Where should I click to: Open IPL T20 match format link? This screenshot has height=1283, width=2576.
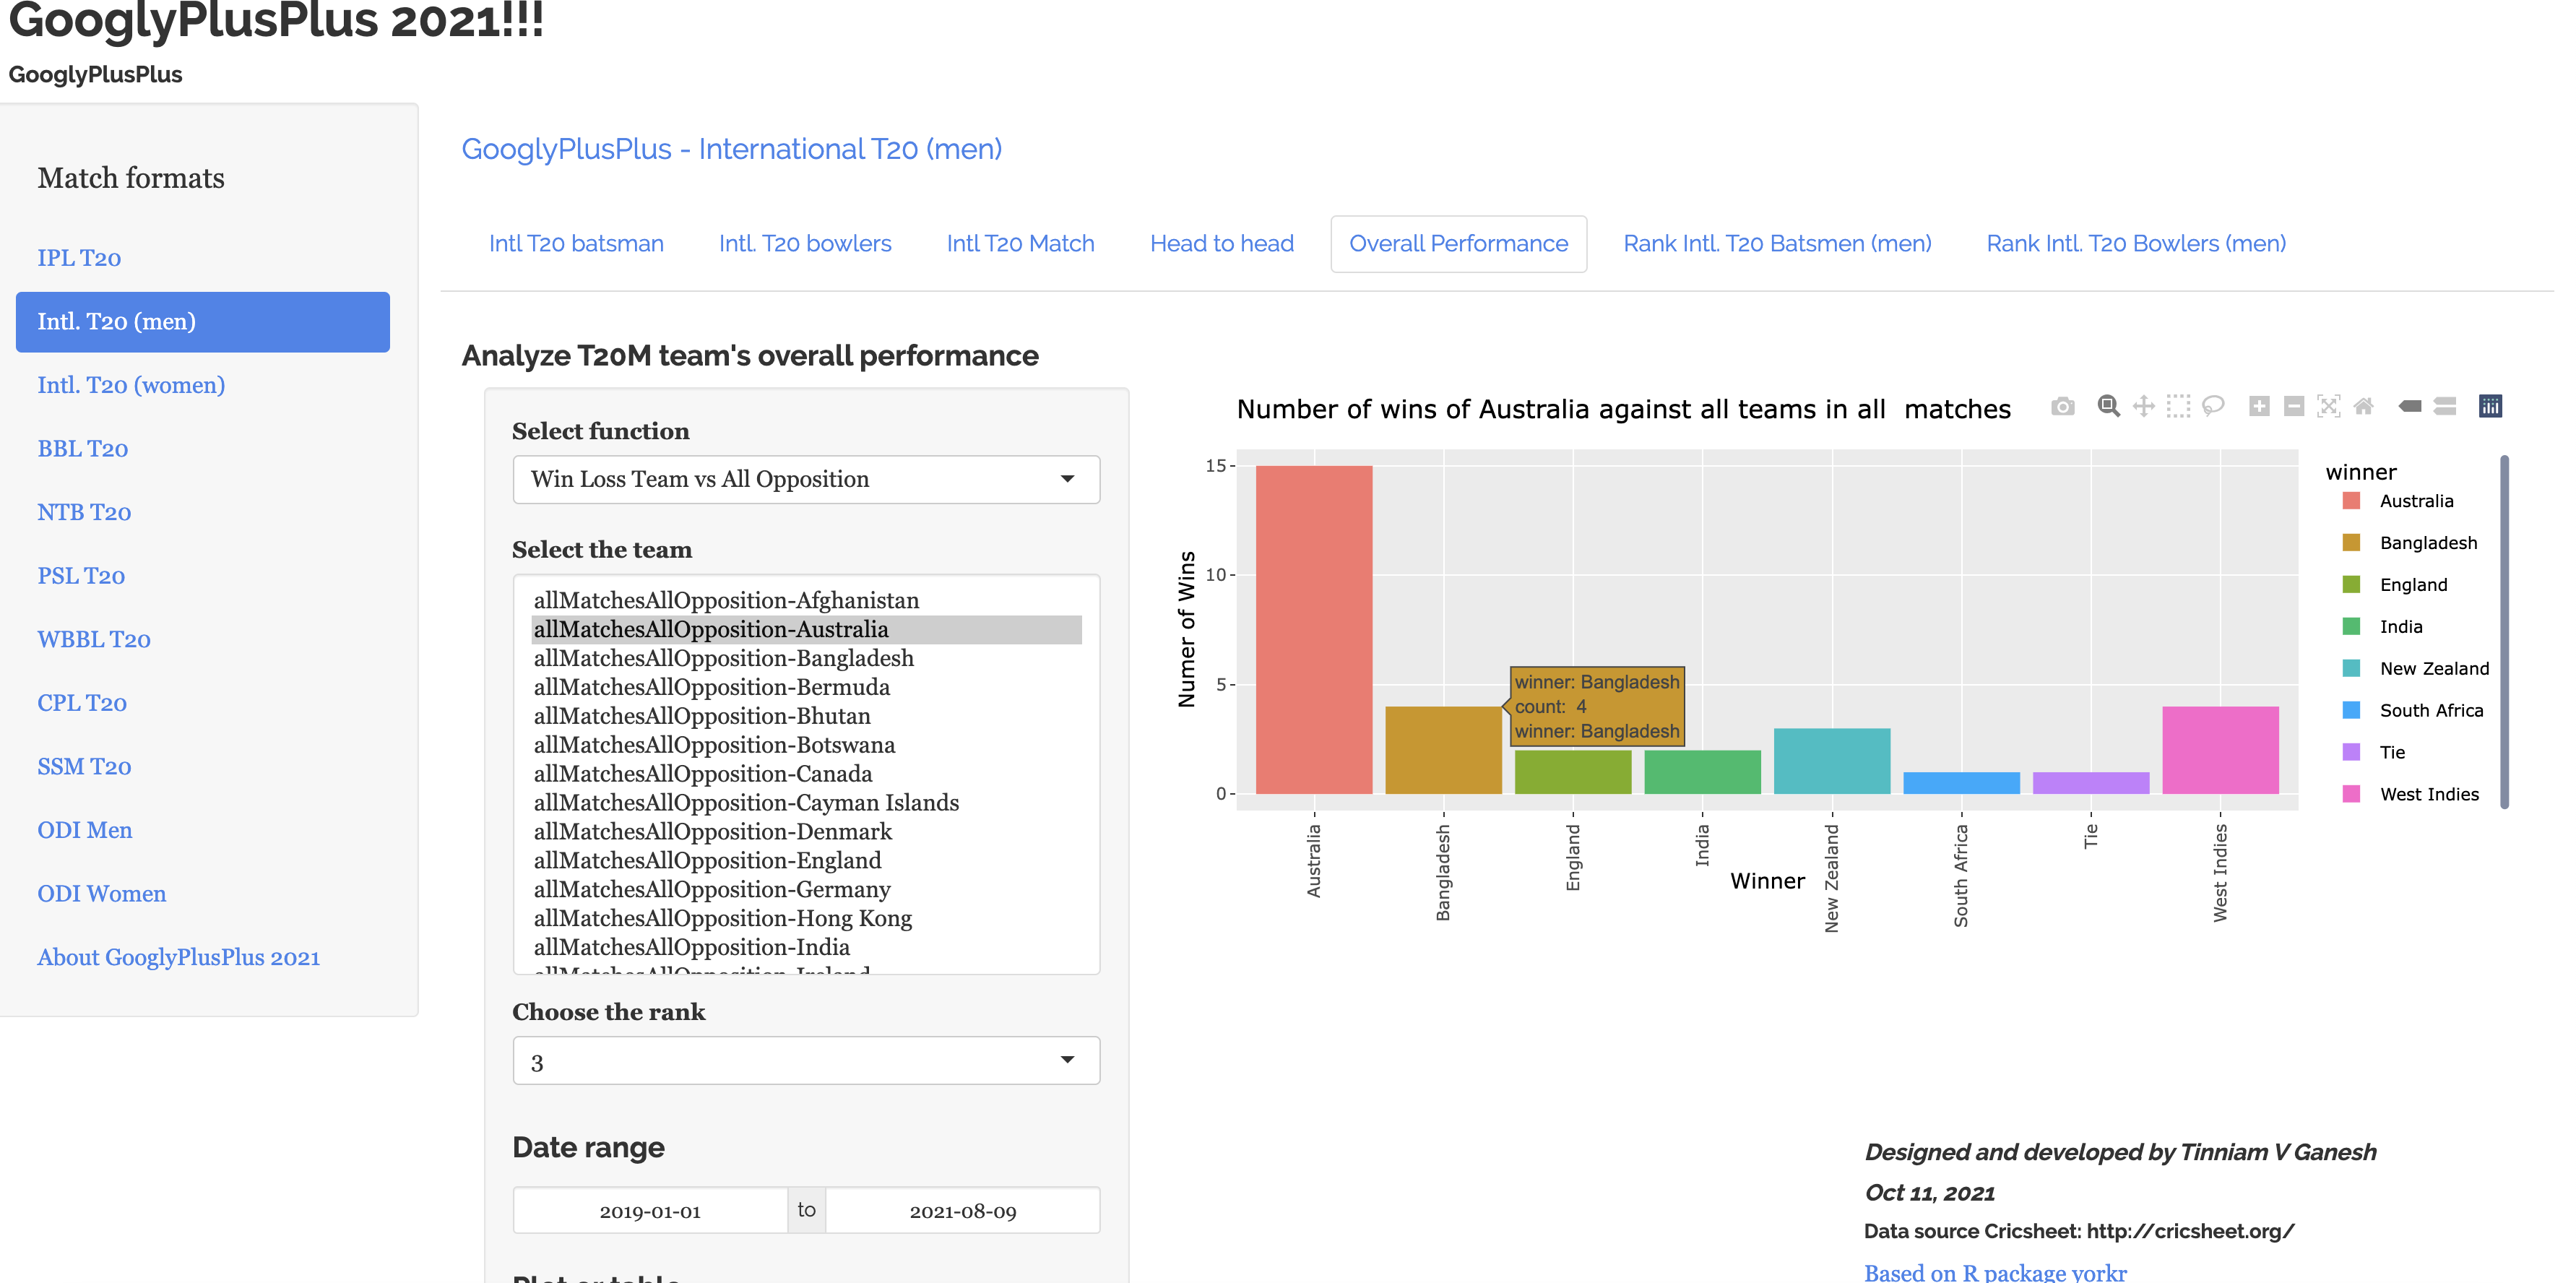pyautogui.click(x=79, y=258)
